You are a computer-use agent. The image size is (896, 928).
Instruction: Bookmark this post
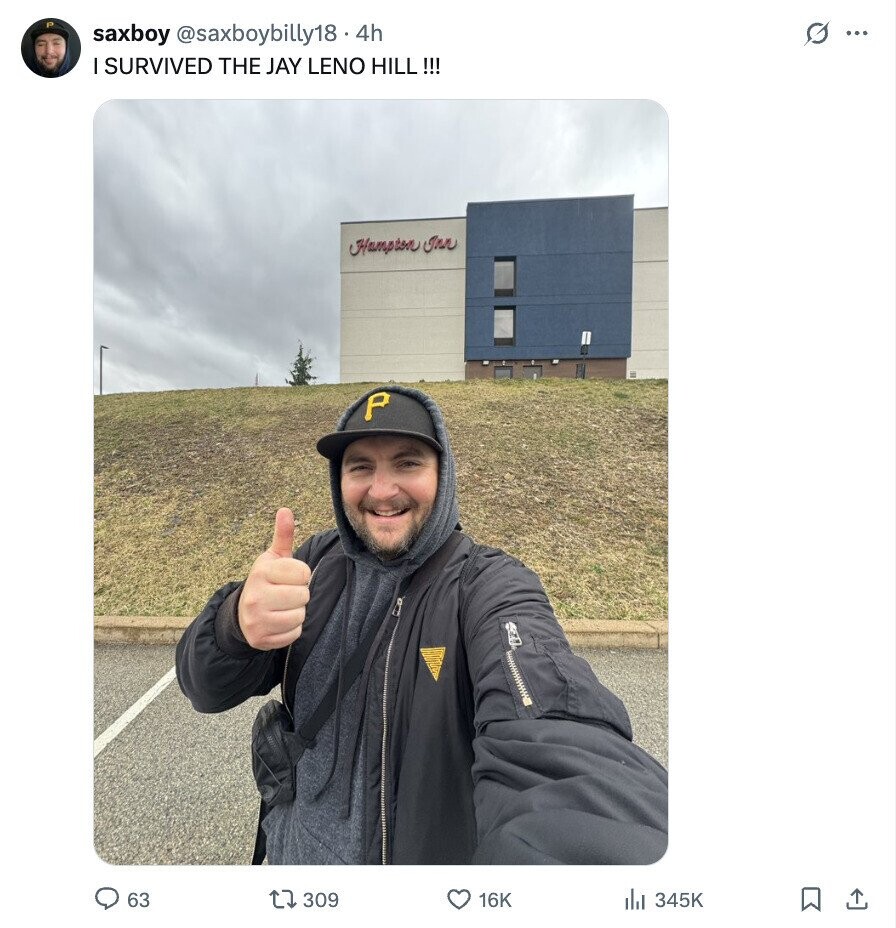tap(811, 899)
